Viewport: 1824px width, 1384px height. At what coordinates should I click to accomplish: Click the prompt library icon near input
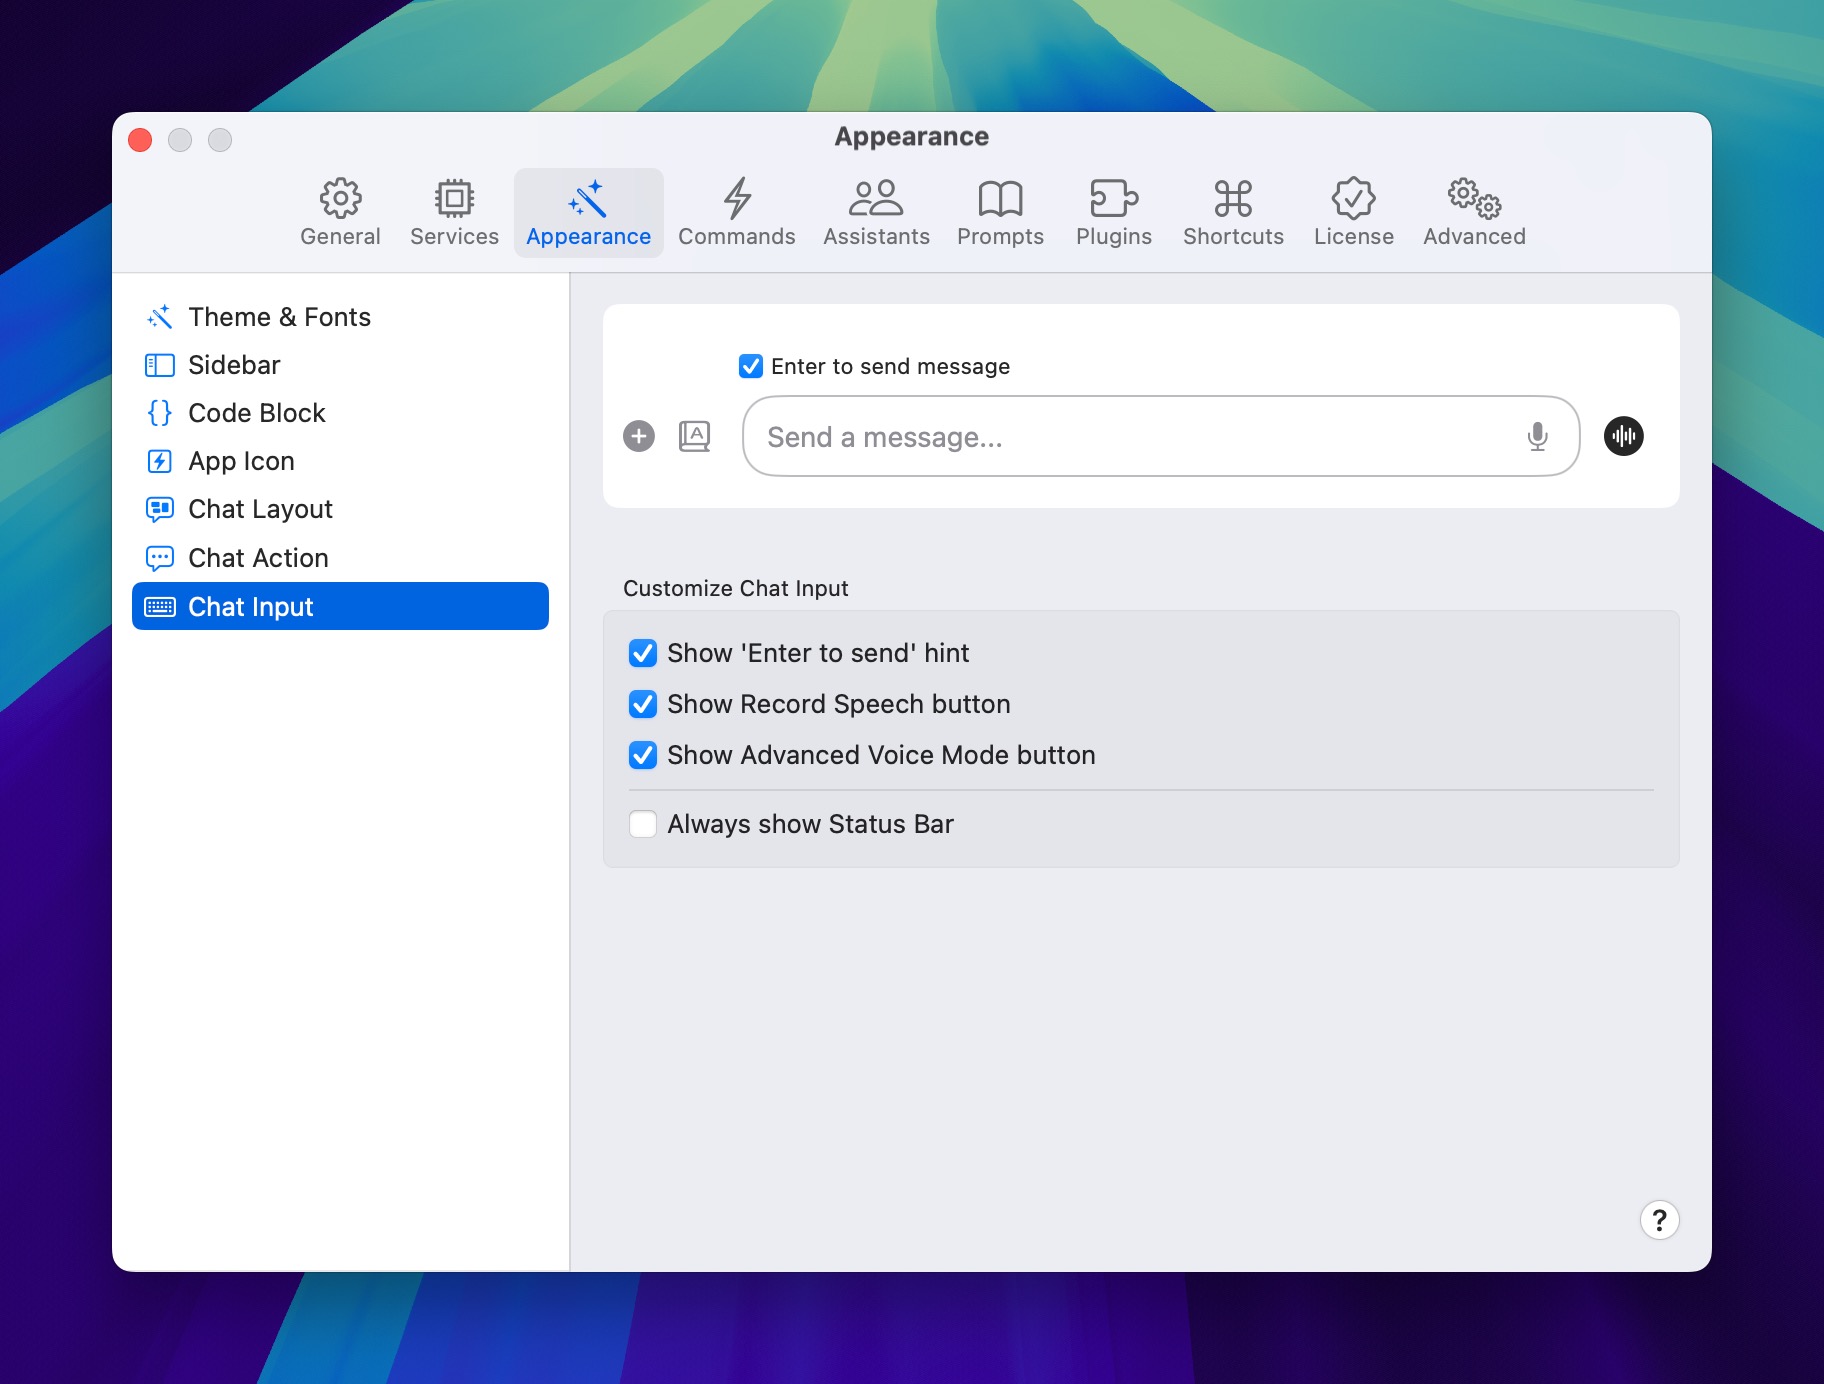click(x=694, y=436)
